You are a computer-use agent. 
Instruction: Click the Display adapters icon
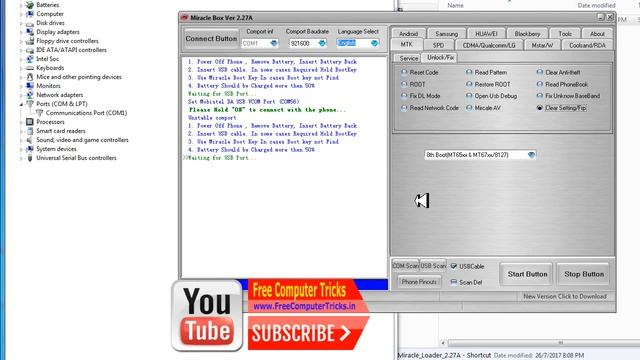pyautogui.click(x=30, y=32)
